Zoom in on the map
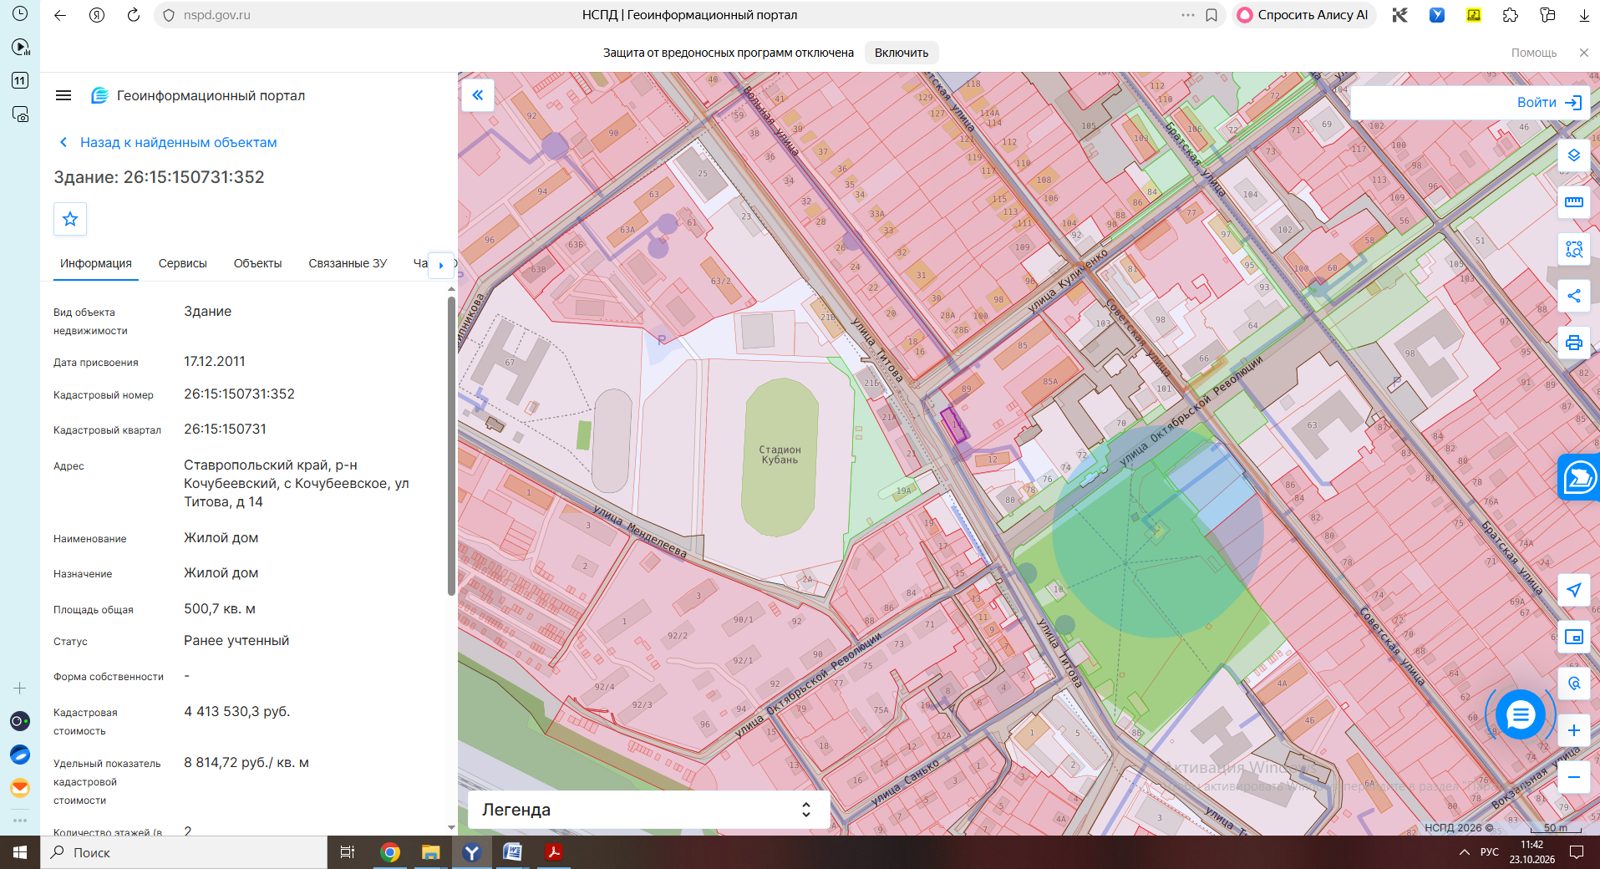 [1574, 730]
